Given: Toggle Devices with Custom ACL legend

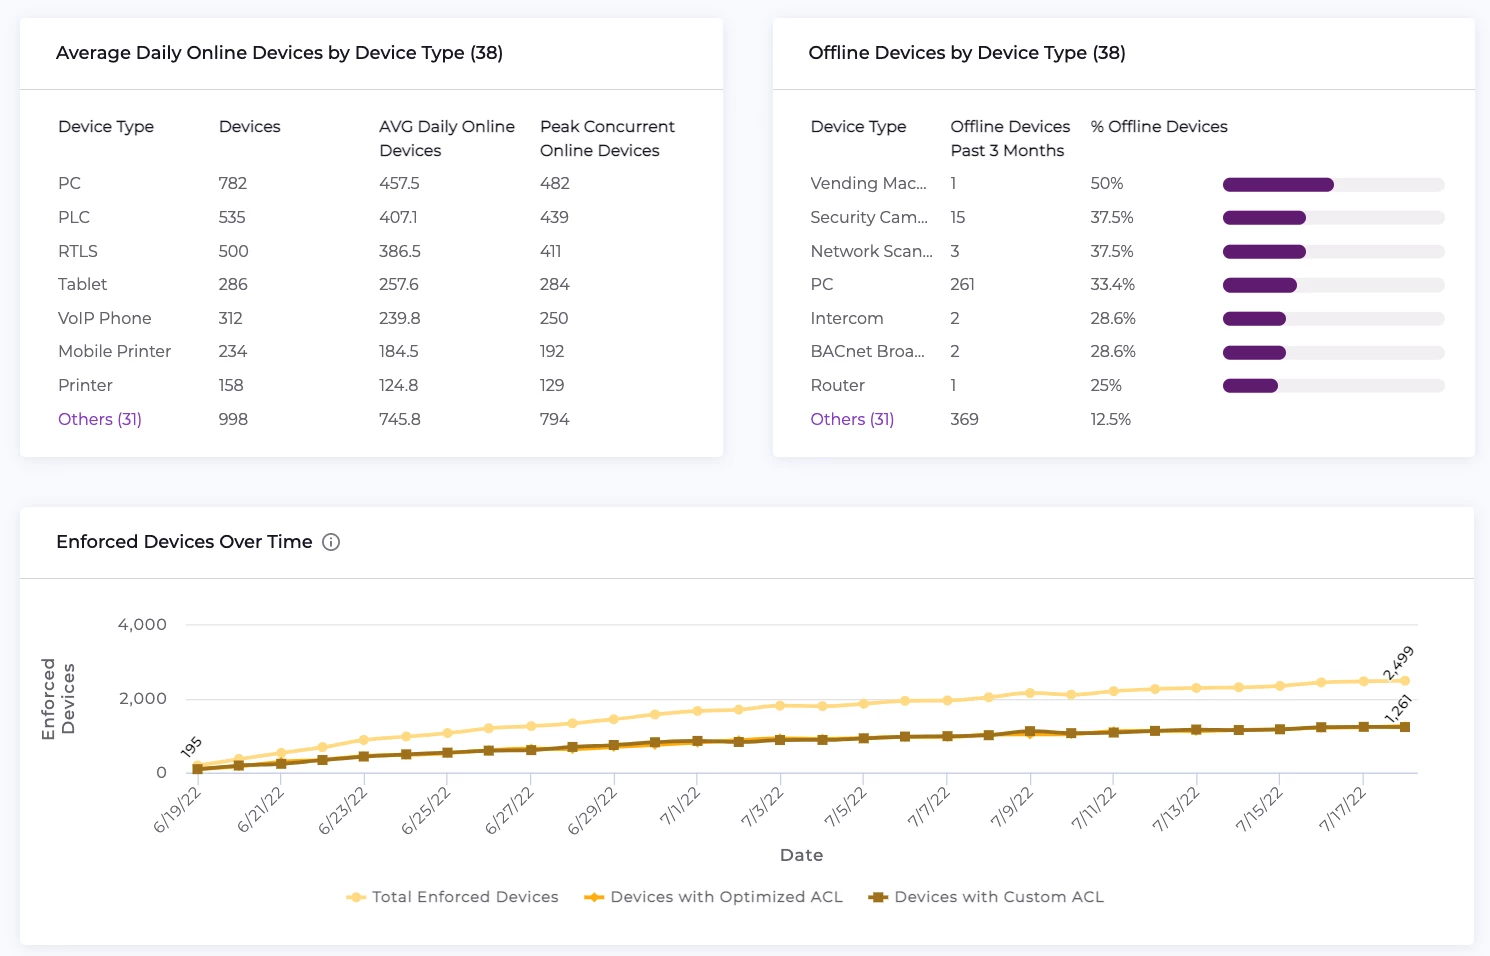Looking at the screenshot, I should point(986,897).
